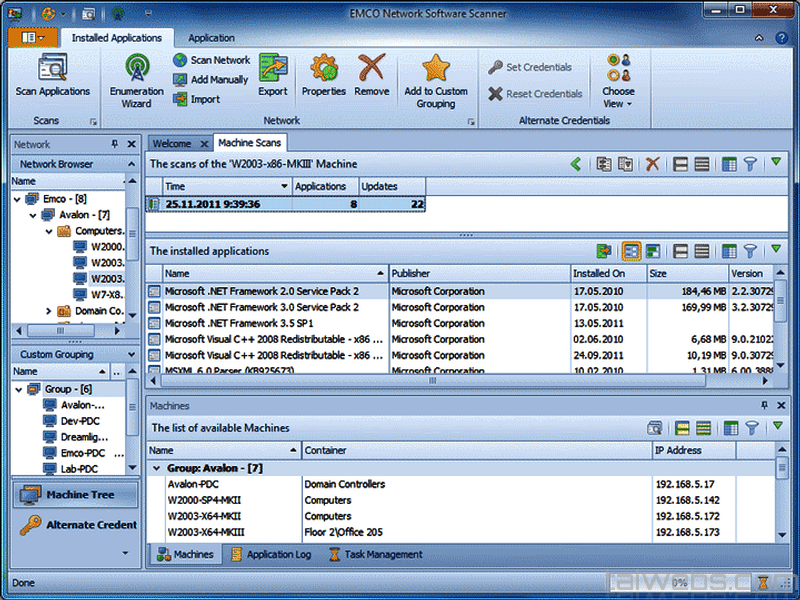Image resolution: width=800 pixels, height=600 pixels.
Task: Toggle pin on the Network panel
Action: (x=115, y=144)
